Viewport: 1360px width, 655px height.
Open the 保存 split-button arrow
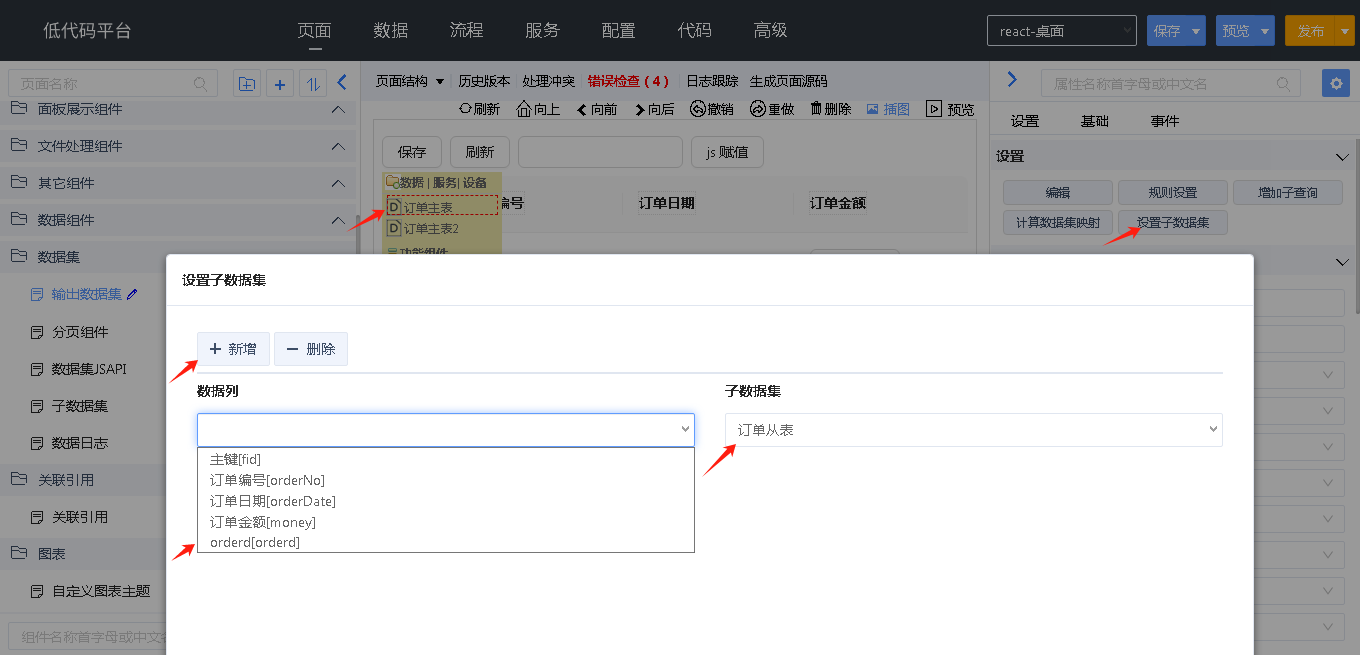pos(1196,31)
